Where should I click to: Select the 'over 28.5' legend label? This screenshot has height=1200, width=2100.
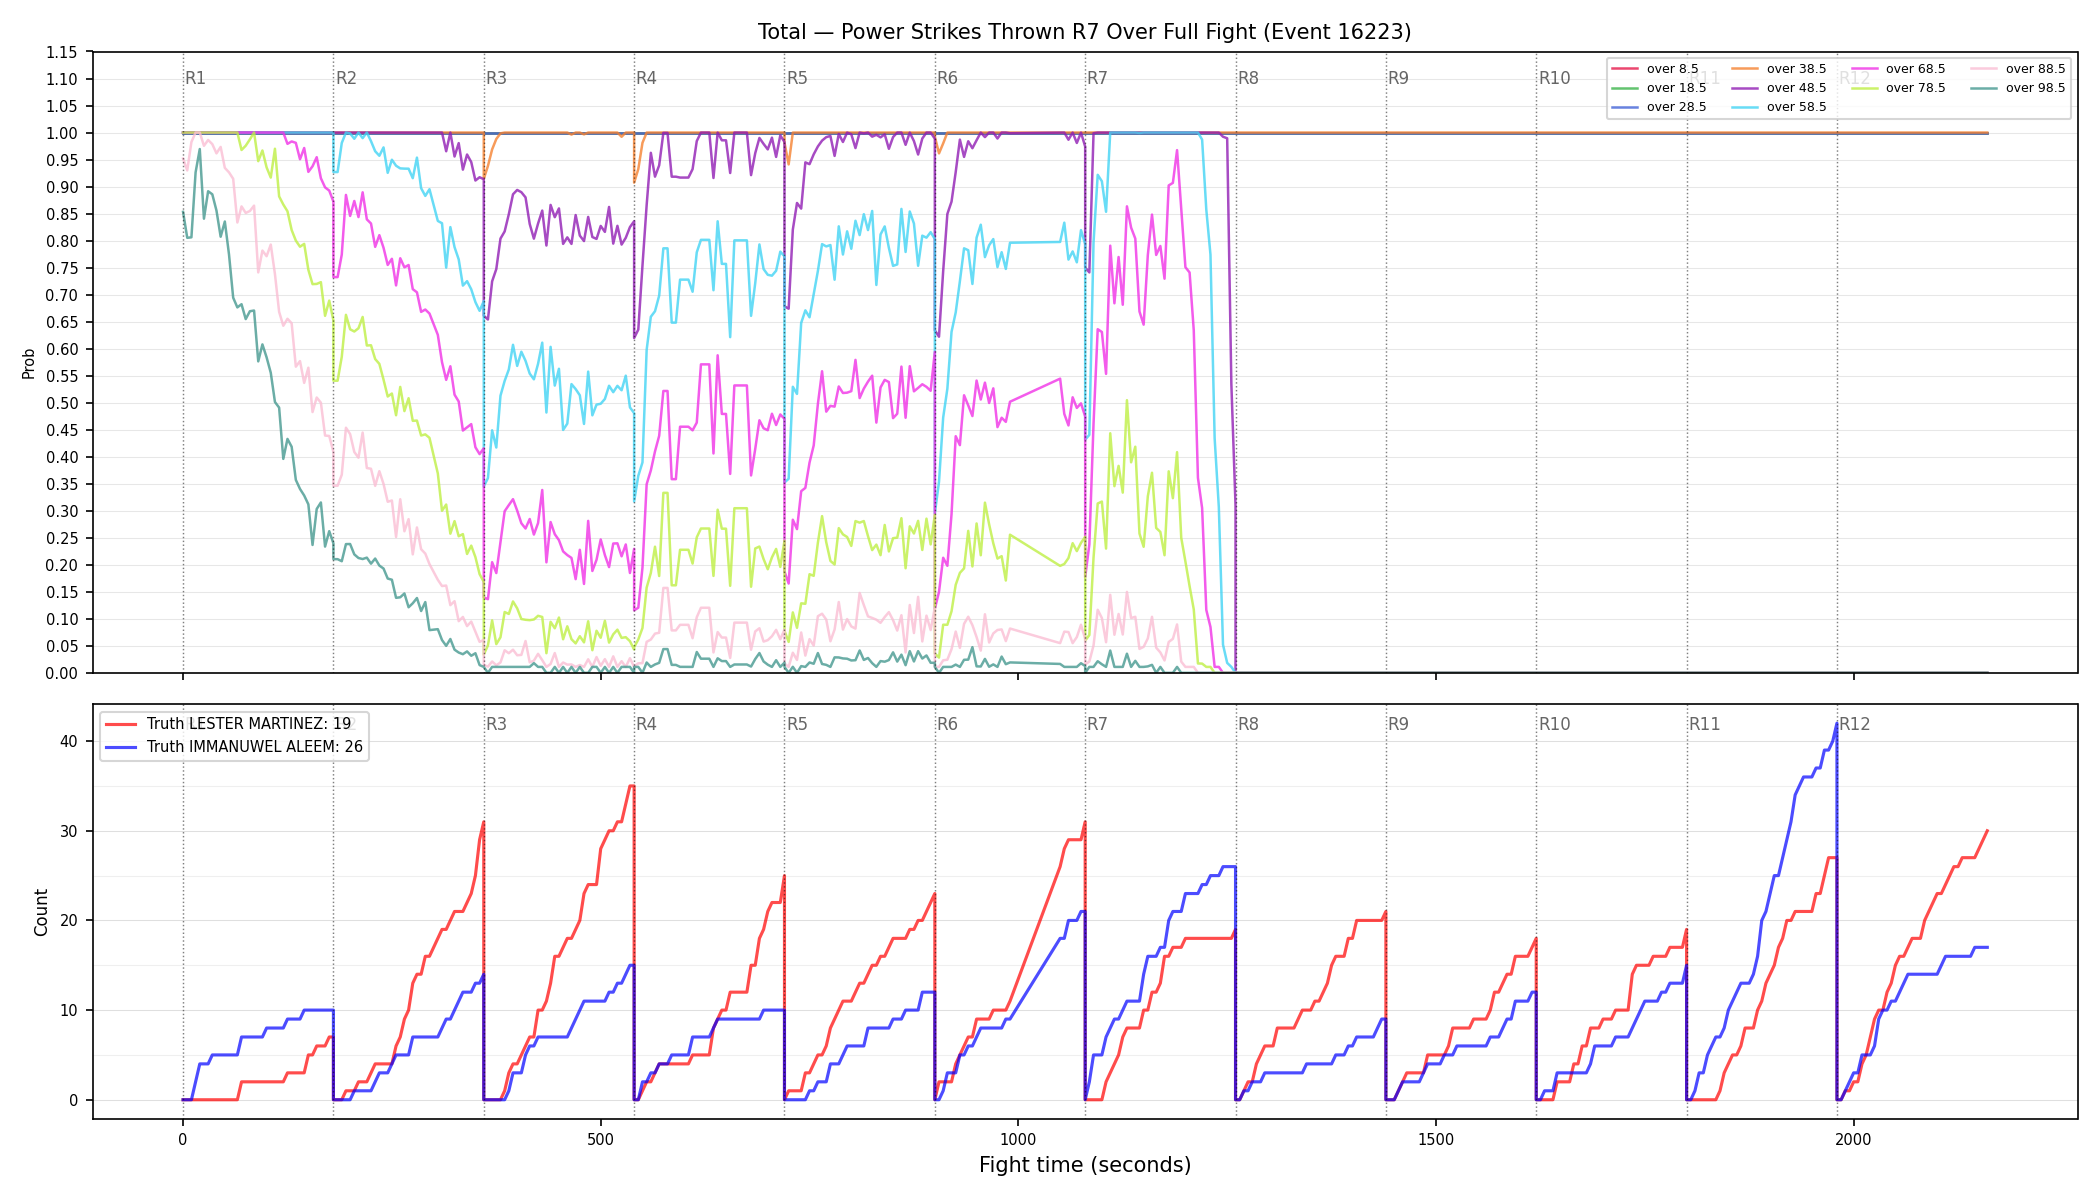coord(1676,107)
